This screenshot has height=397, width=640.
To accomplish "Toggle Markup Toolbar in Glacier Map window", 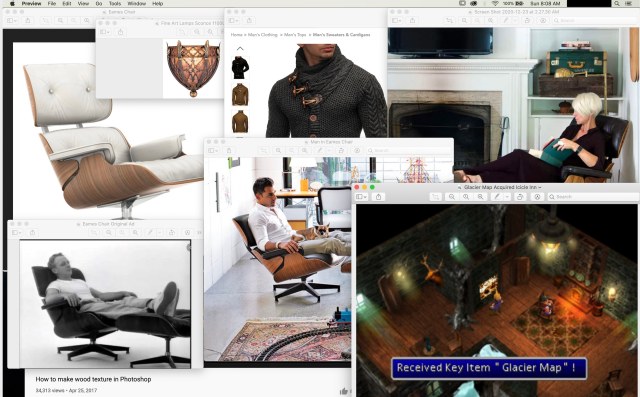I will coord(537,197).
